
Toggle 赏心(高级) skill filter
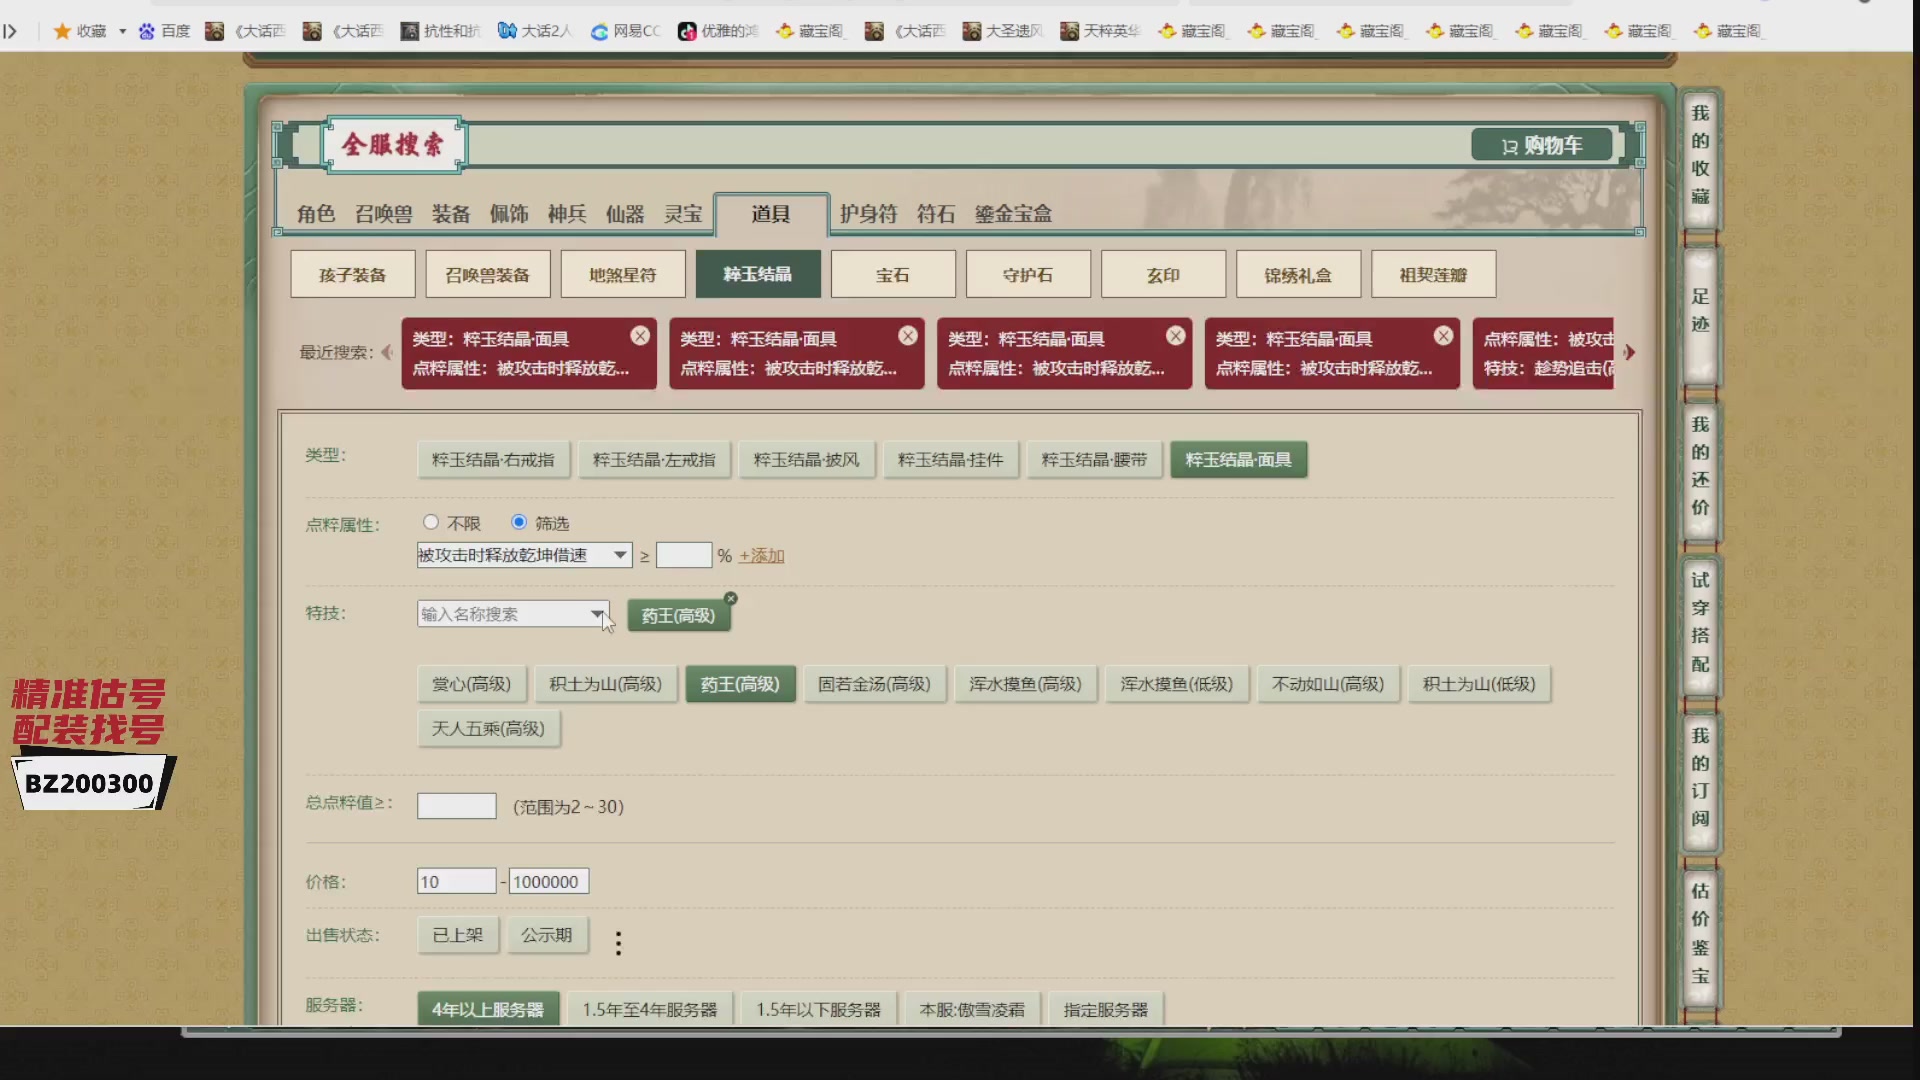coord(471,685)
